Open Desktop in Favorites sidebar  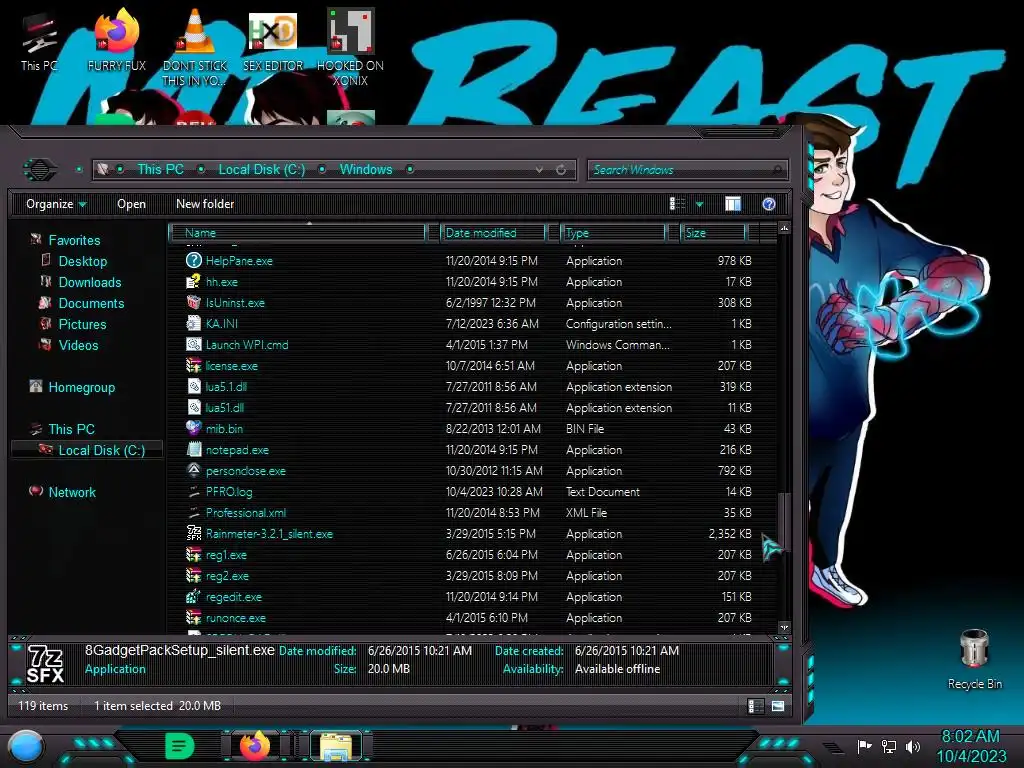click(82, 261)
